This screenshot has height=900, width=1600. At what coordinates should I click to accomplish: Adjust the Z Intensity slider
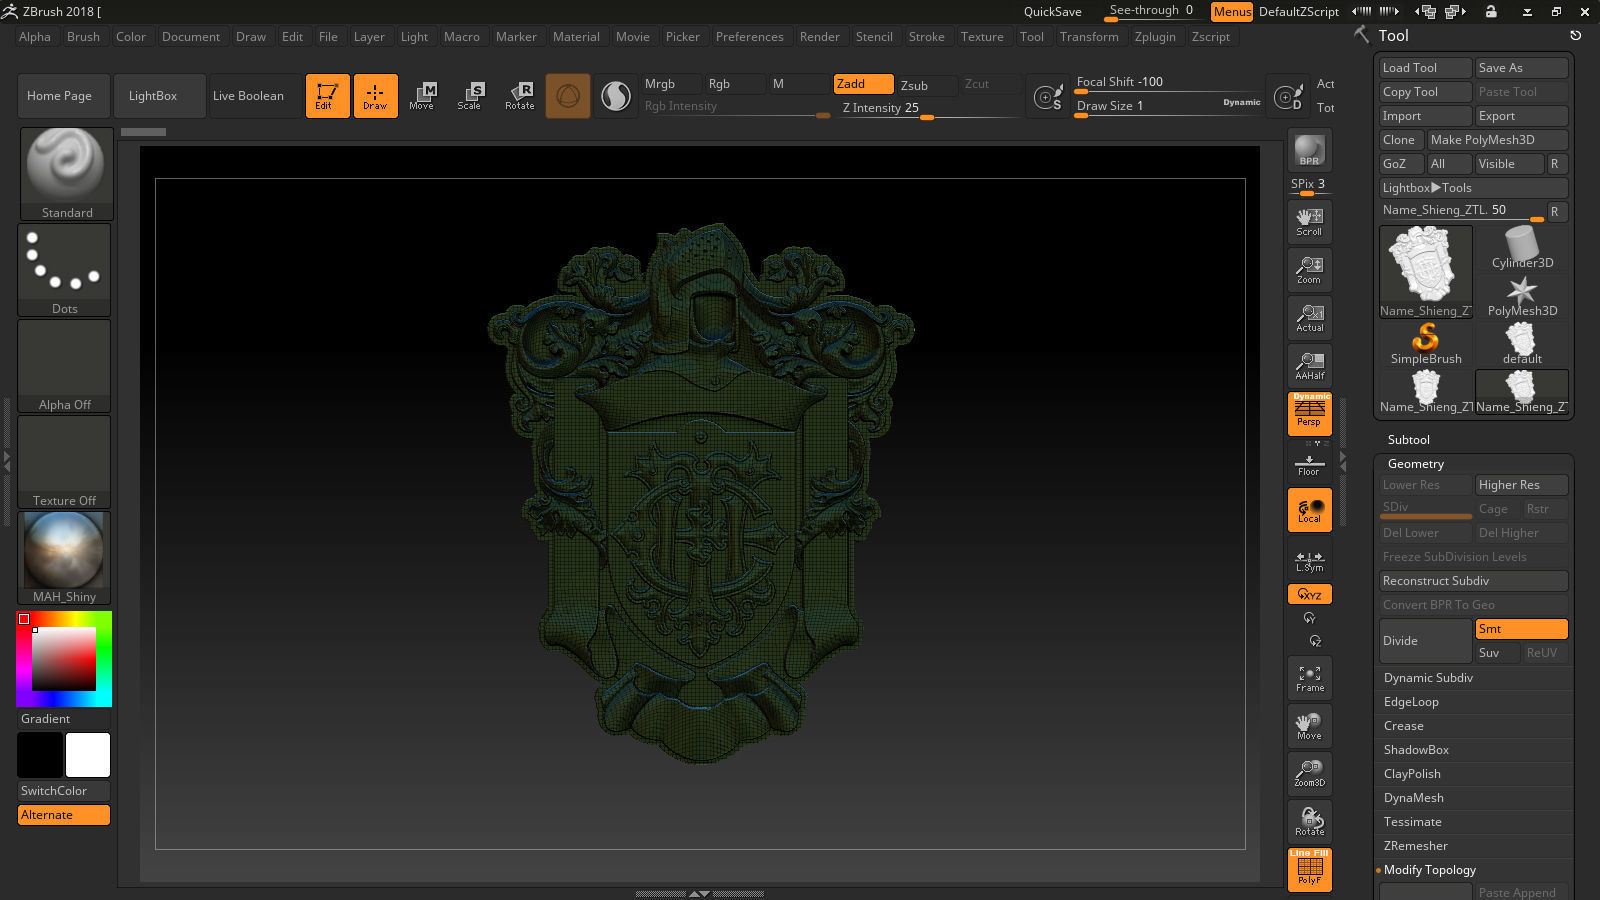click(927, 108)
